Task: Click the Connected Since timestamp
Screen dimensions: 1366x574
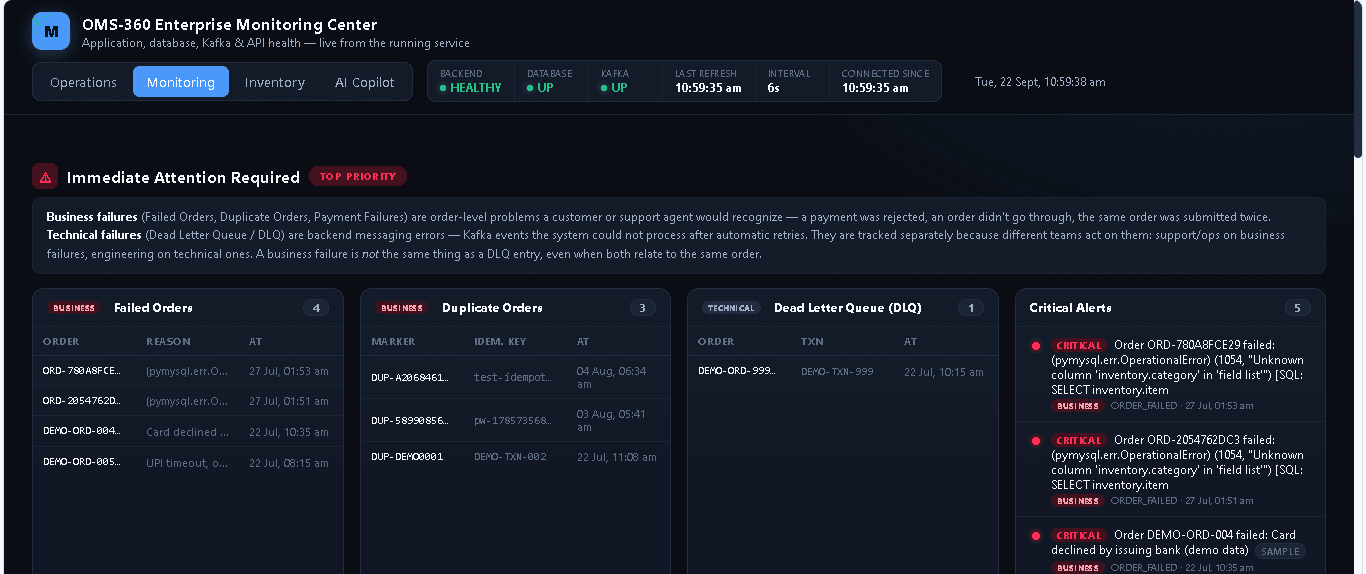Action: 875,88
